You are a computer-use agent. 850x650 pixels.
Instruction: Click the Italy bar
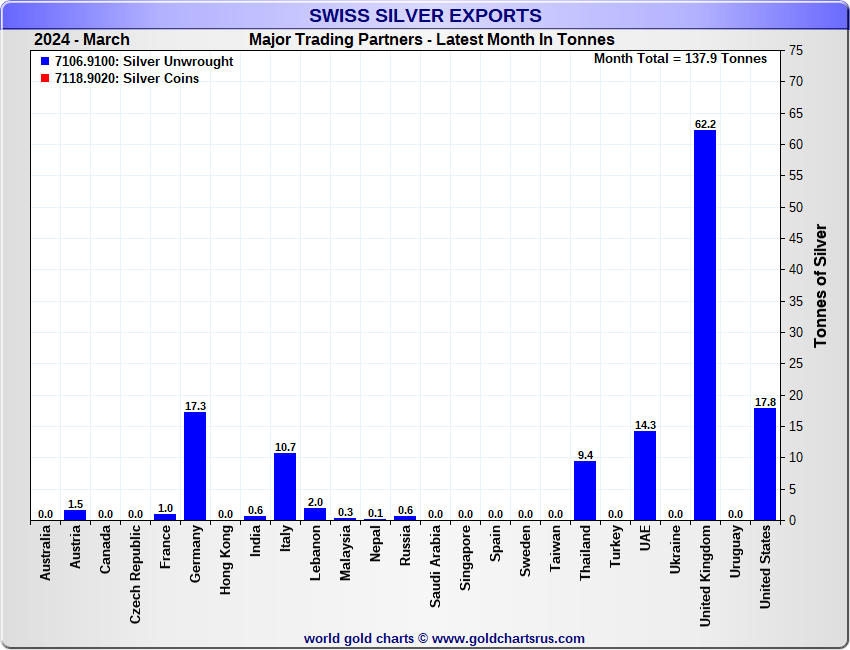pyautogui.click(x=285, y=486)
